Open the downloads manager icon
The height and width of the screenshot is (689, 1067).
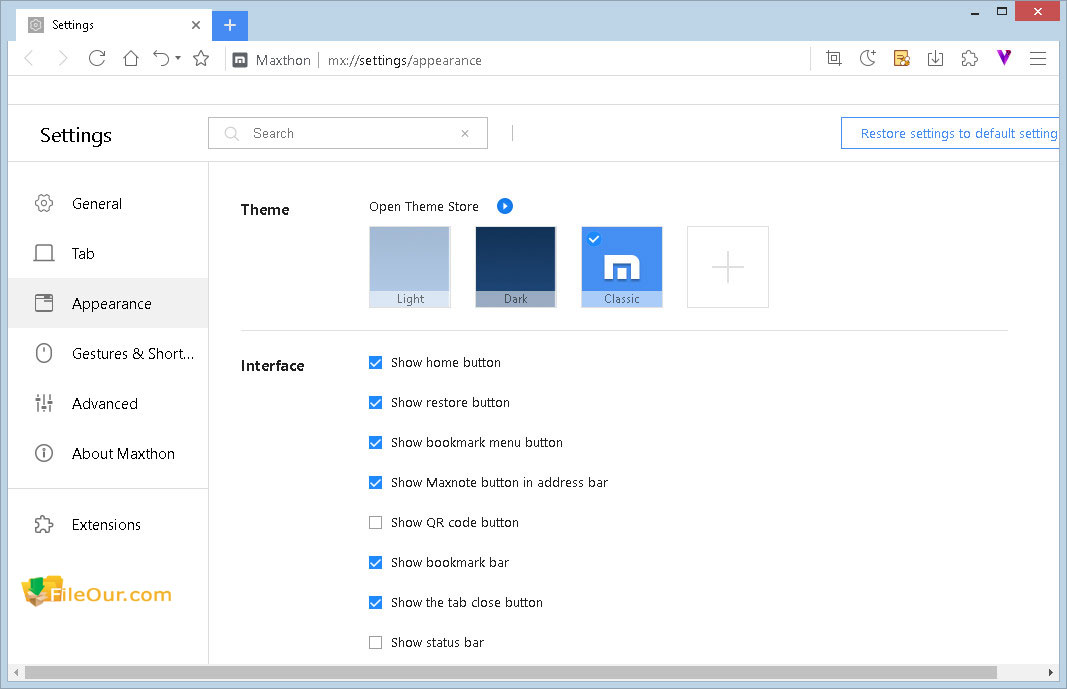pos(936,58)
